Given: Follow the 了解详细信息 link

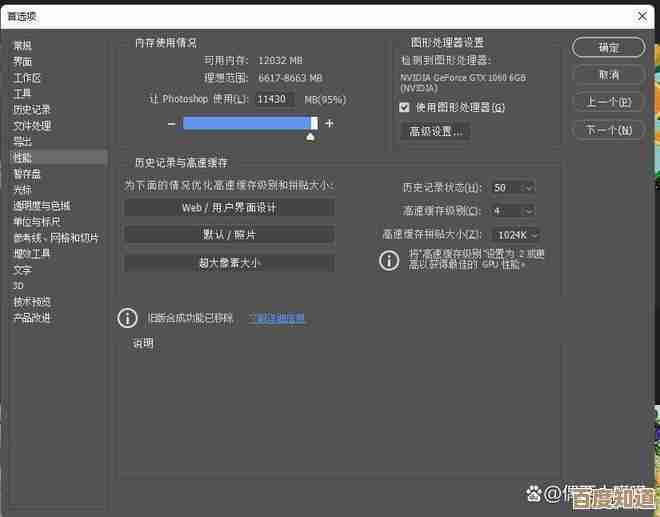Looking at the screenshot, I should tap(277, 318).
